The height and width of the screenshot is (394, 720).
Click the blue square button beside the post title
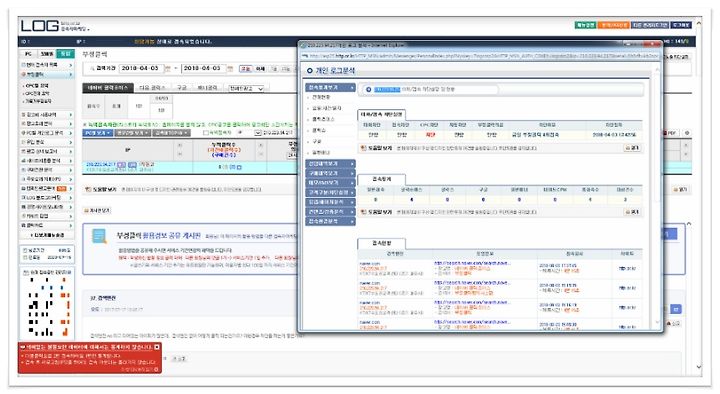pyautogui.click(x=675, y=310)
